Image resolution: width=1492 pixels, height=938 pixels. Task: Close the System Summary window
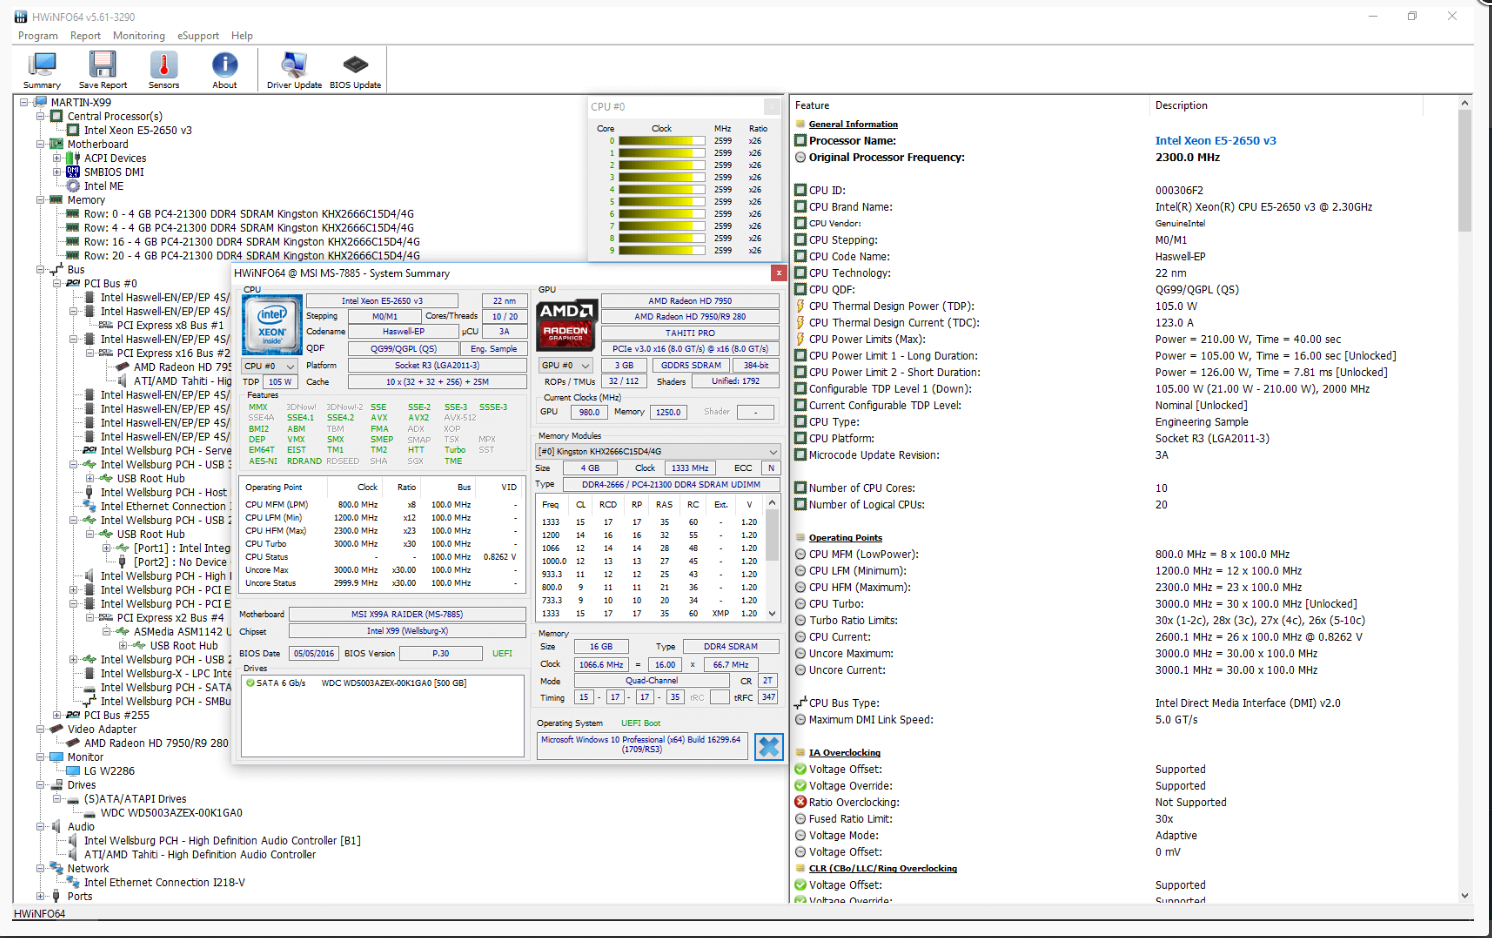pos(778,273)
